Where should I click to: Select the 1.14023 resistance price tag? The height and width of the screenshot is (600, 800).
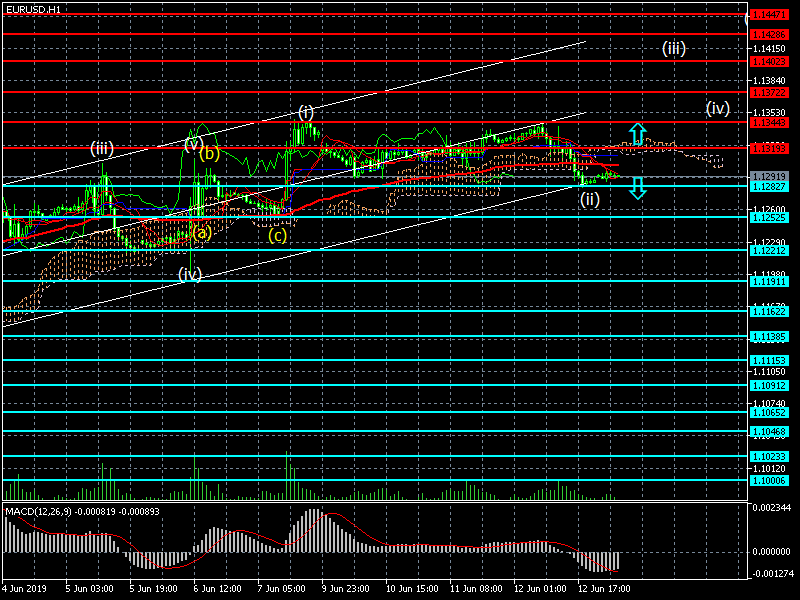(x=769, y=61)
